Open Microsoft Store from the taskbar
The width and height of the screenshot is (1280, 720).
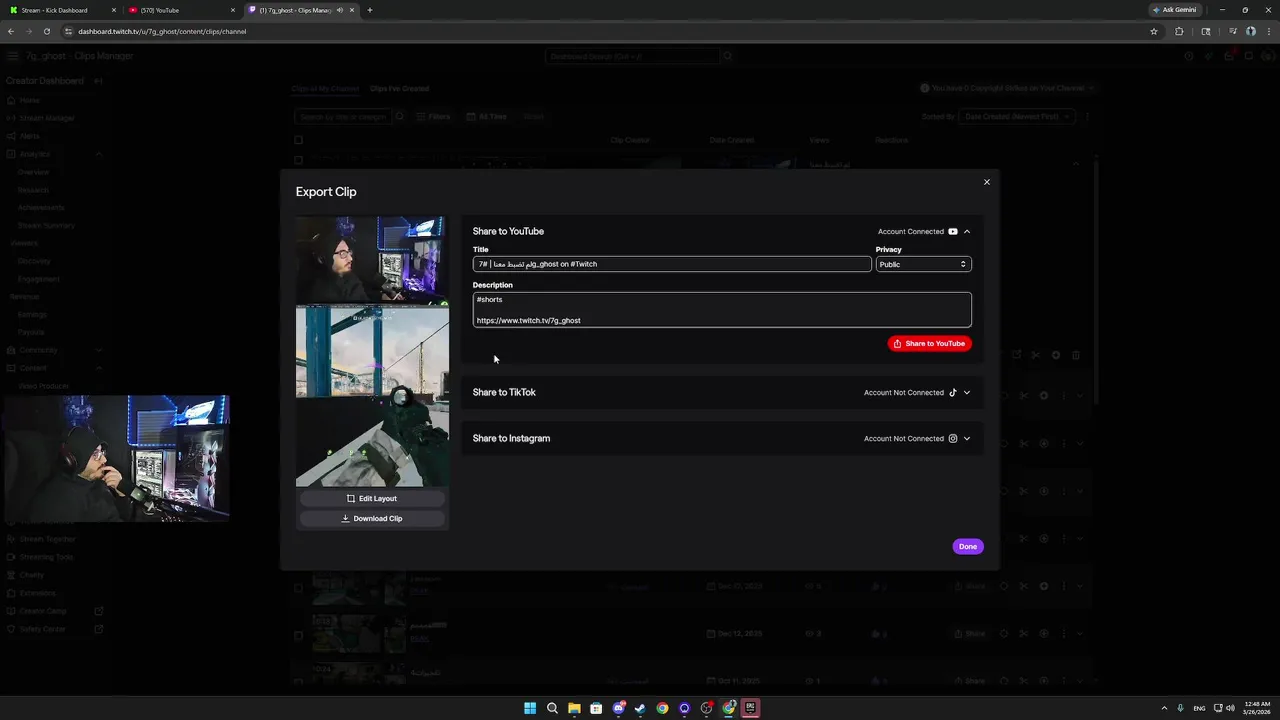point(596,708)
